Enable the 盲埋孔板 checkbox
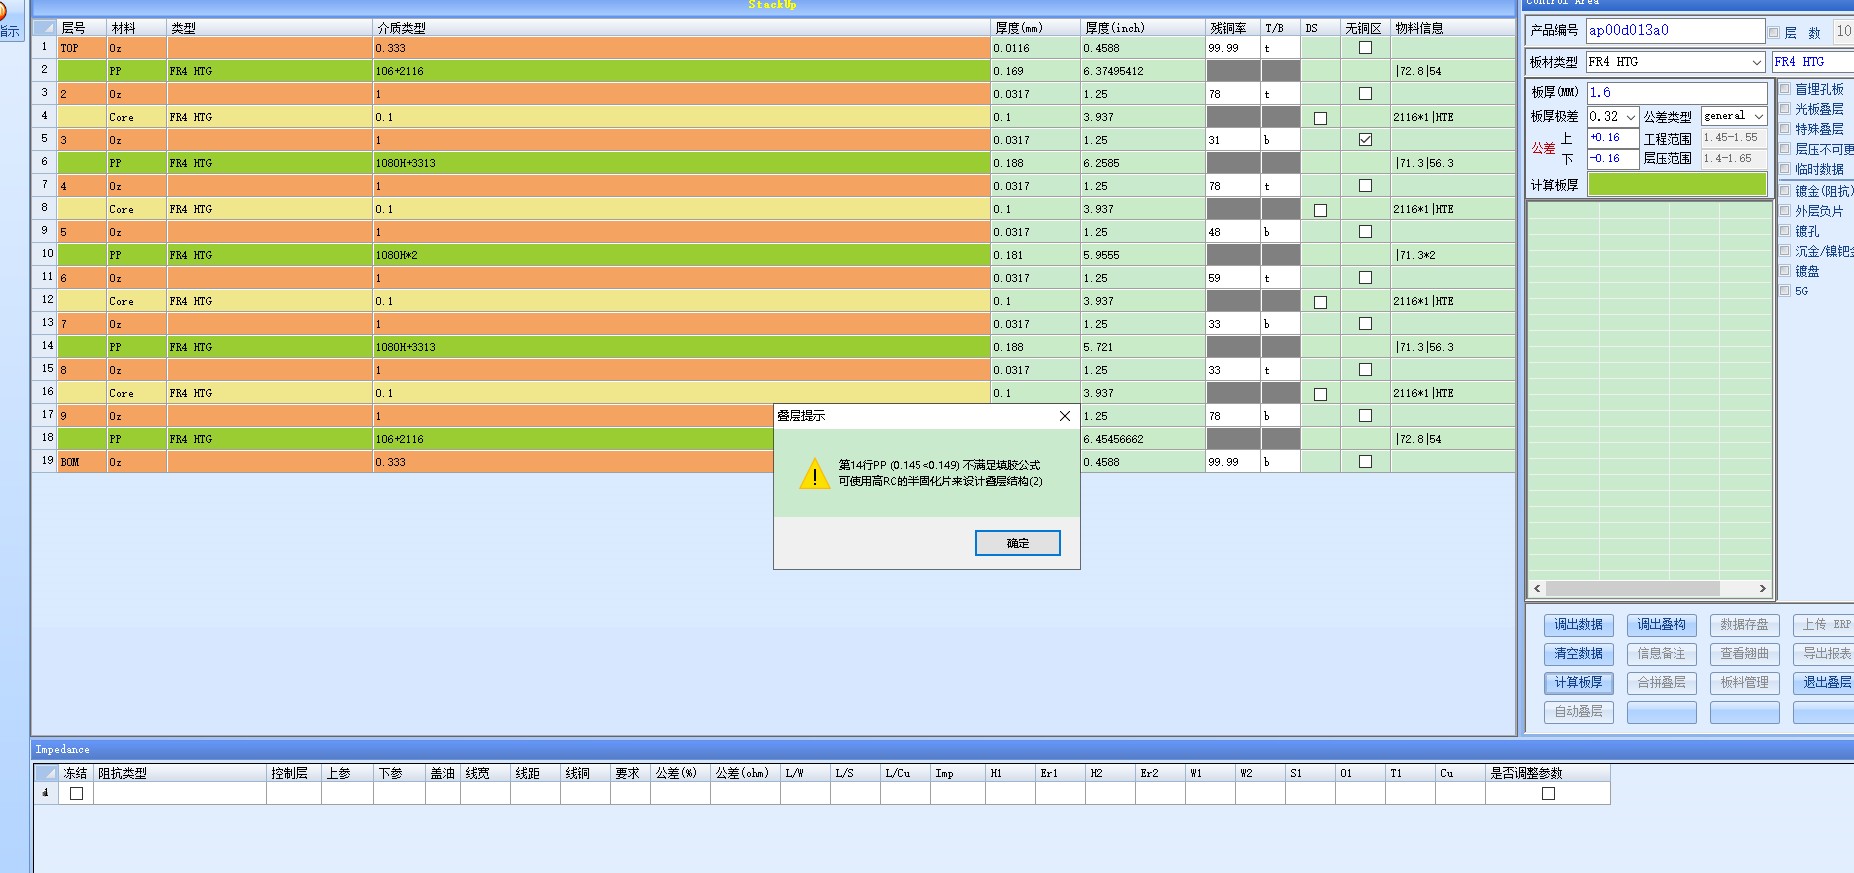The width and height of the screenshot is (1854, 873). pyautogui.click(x=1785, y=89)
